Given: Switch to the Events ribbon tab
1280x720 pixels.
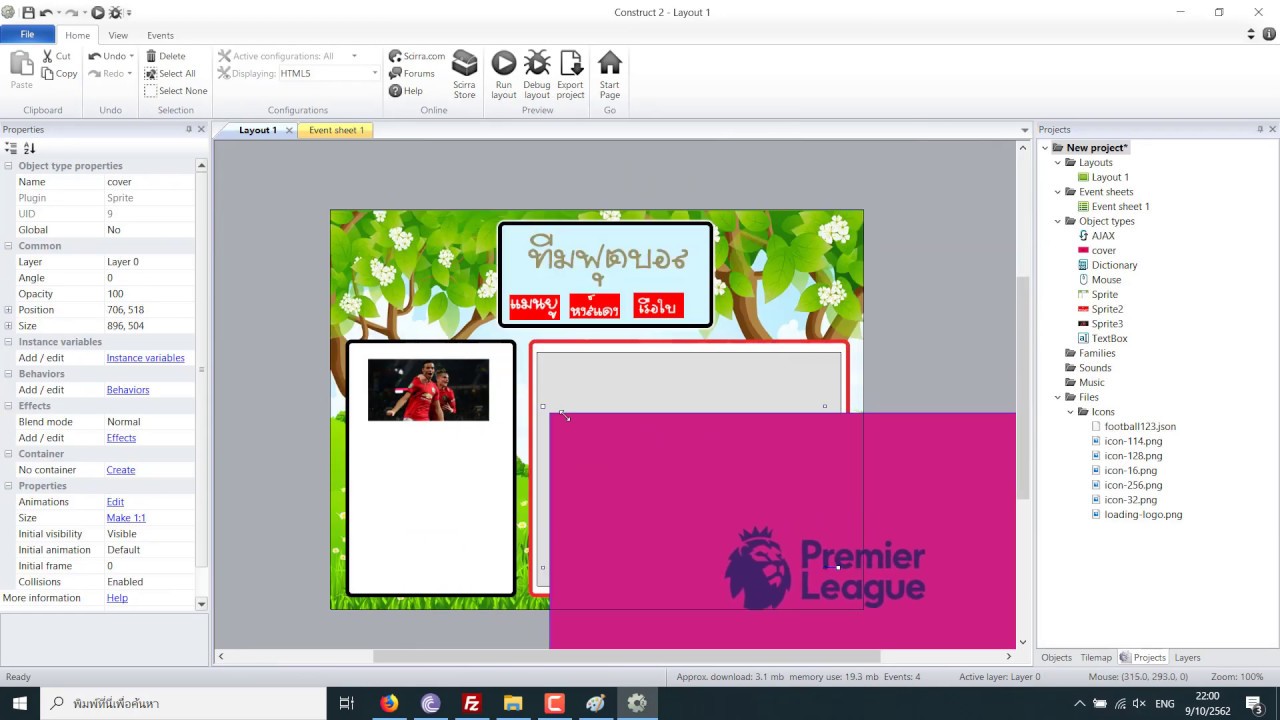Looking at the screenshot, I should [x=160, y=35].
